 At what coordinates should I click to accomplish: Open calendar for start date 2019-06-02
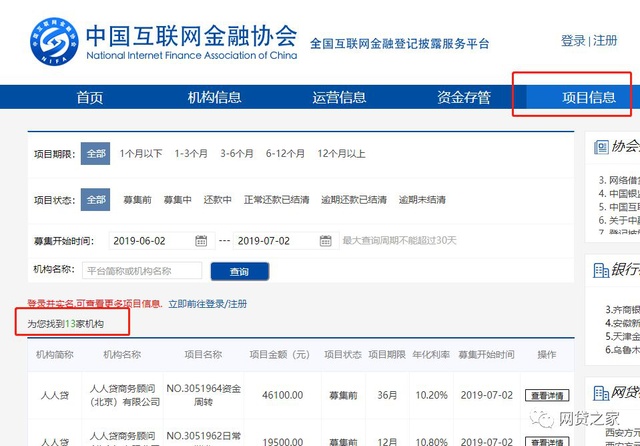201,241
